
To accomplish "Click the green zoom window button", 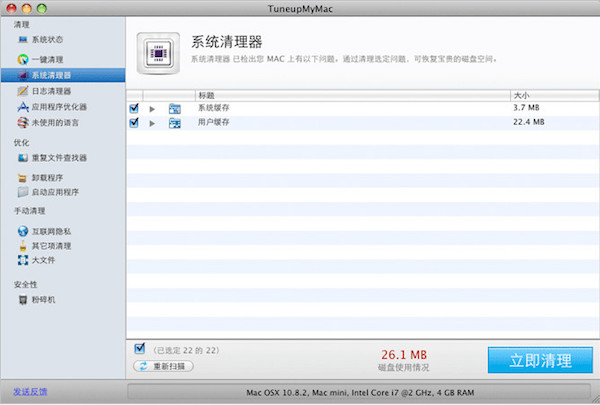I will pyautogui.click(x=42, y=8).
